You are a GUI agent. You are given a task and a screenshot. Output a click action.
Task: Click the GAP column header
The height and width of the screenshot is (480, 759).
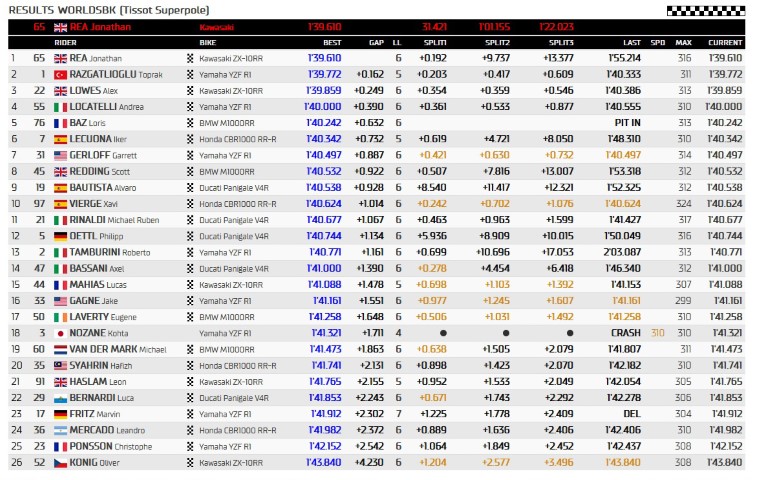click(x=375, y=44)
